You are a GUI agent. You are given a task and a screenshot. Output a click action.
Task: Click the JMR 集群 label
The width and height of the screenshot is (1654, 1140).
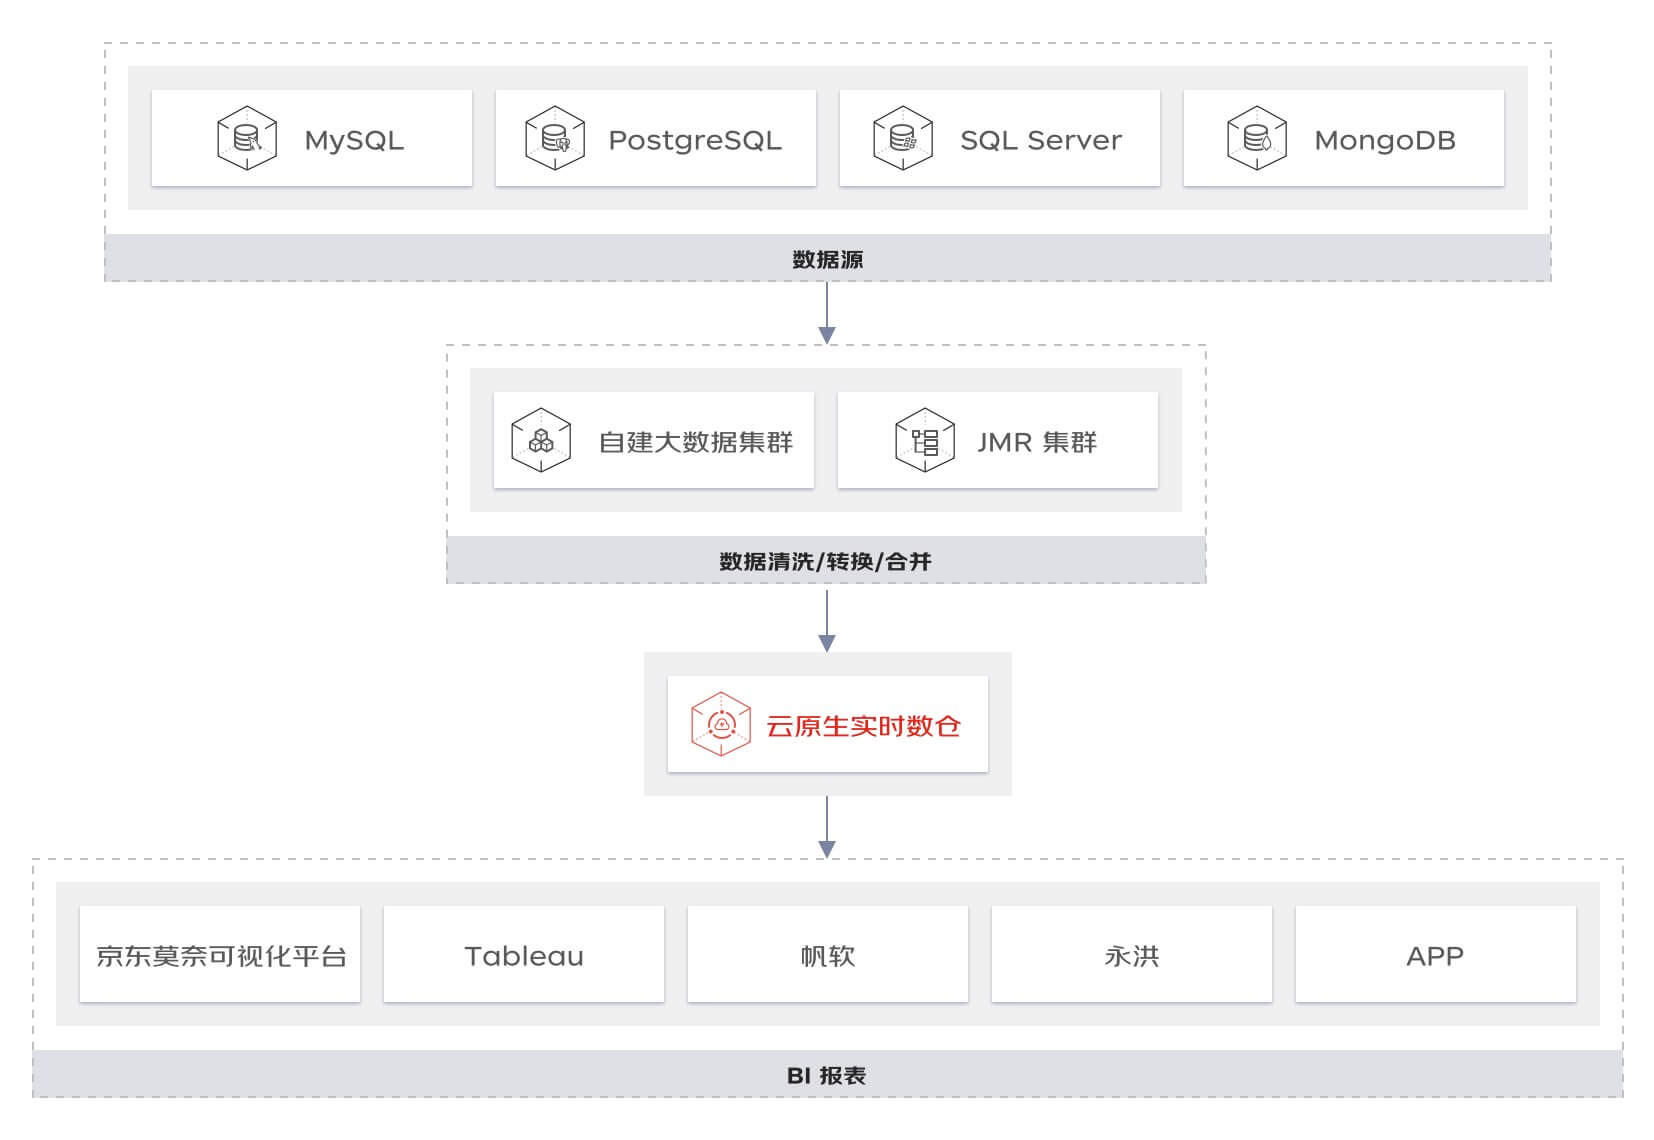1037,442
